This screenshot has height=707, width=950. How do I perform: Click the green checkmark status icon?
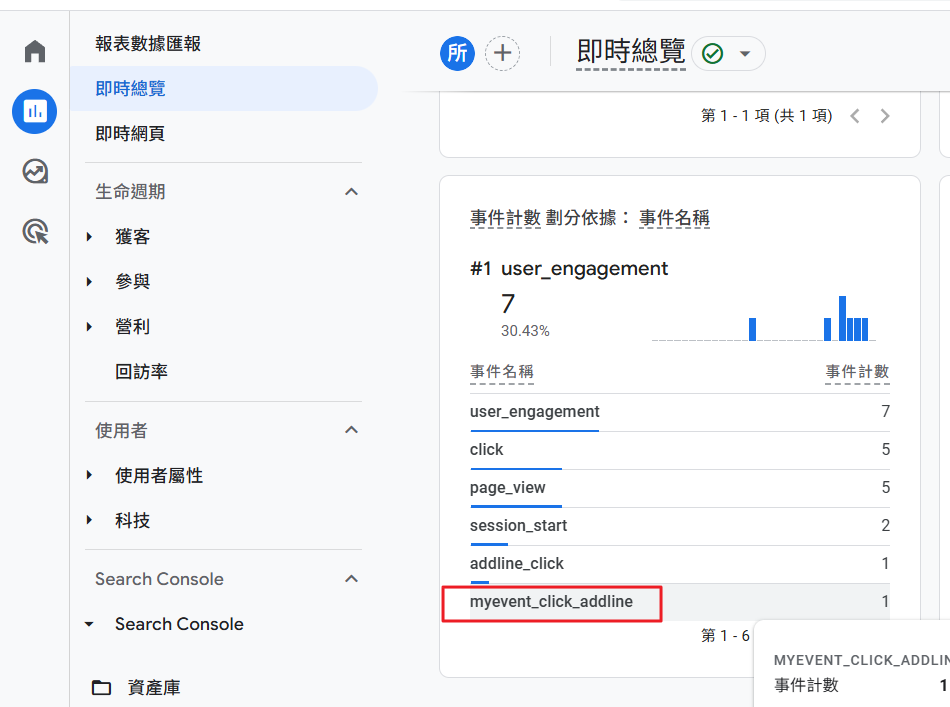click(712, 53)
